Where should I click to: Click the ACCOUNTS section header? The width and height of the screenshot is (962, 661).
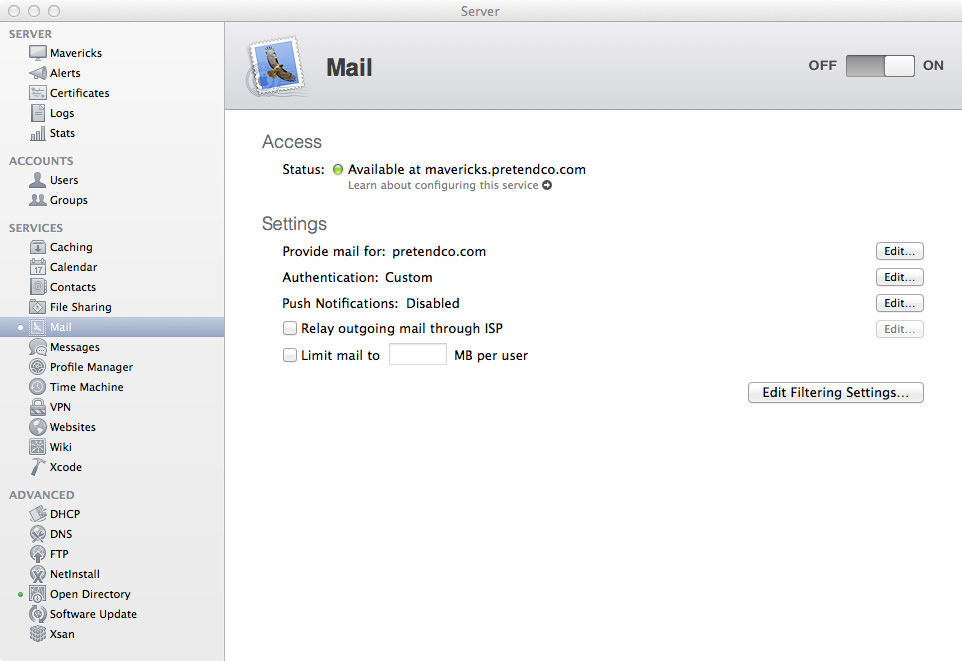coord(41,161)
